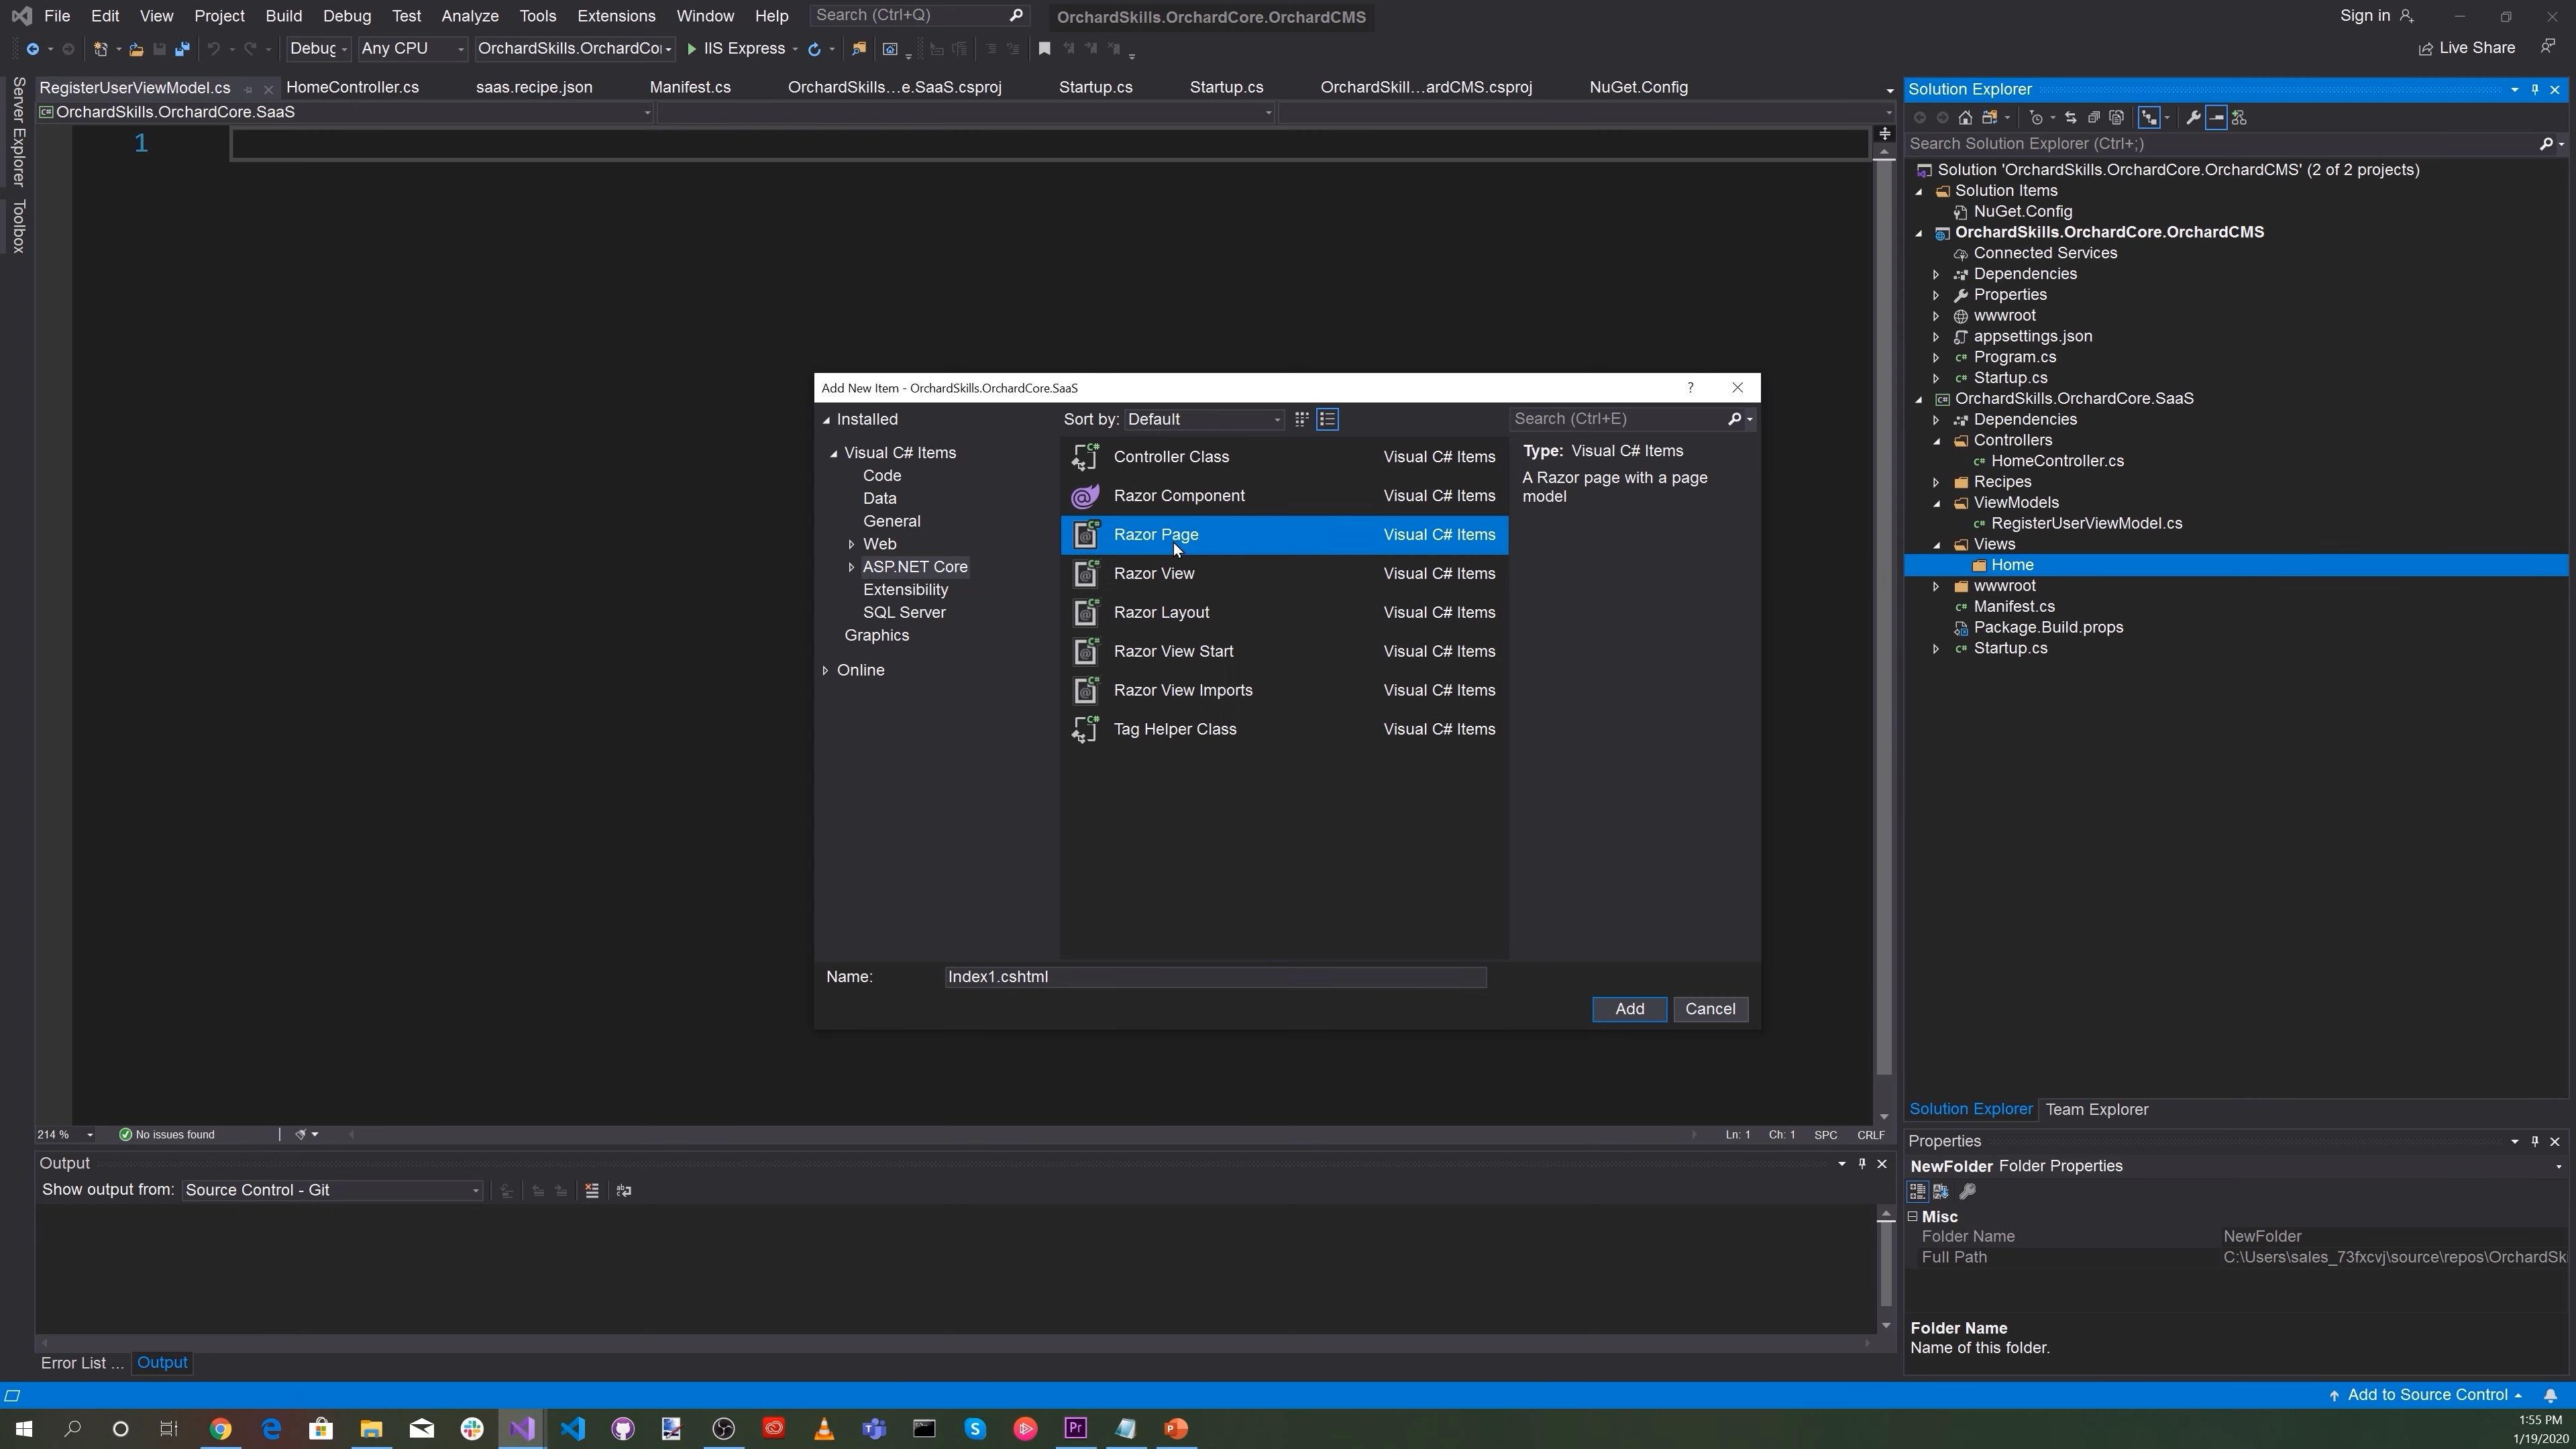
Task: Click the New Project icon in toolbar
Action: tap(100, 49)
